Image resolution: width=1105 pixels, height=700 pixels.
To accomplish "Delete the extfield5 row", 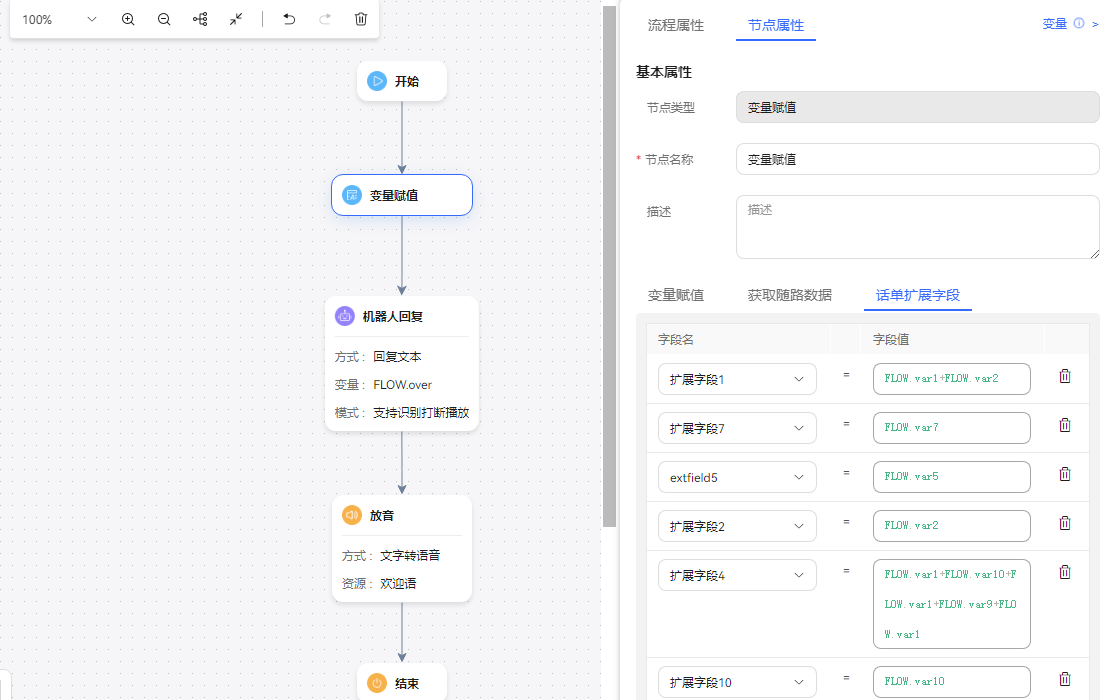I will (1065, 474).
